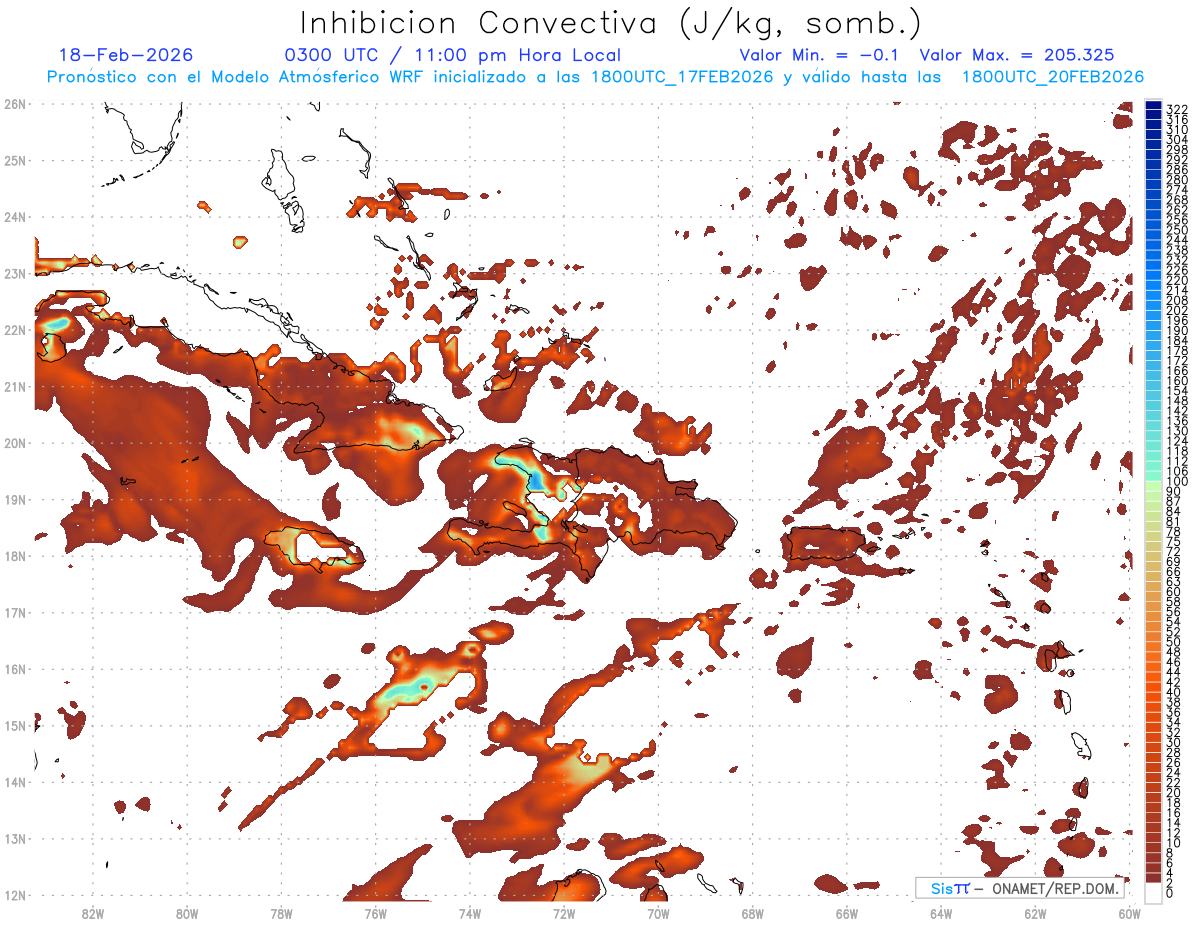
Task: Click latitude label 17N
Action: [x=15, y=612]
